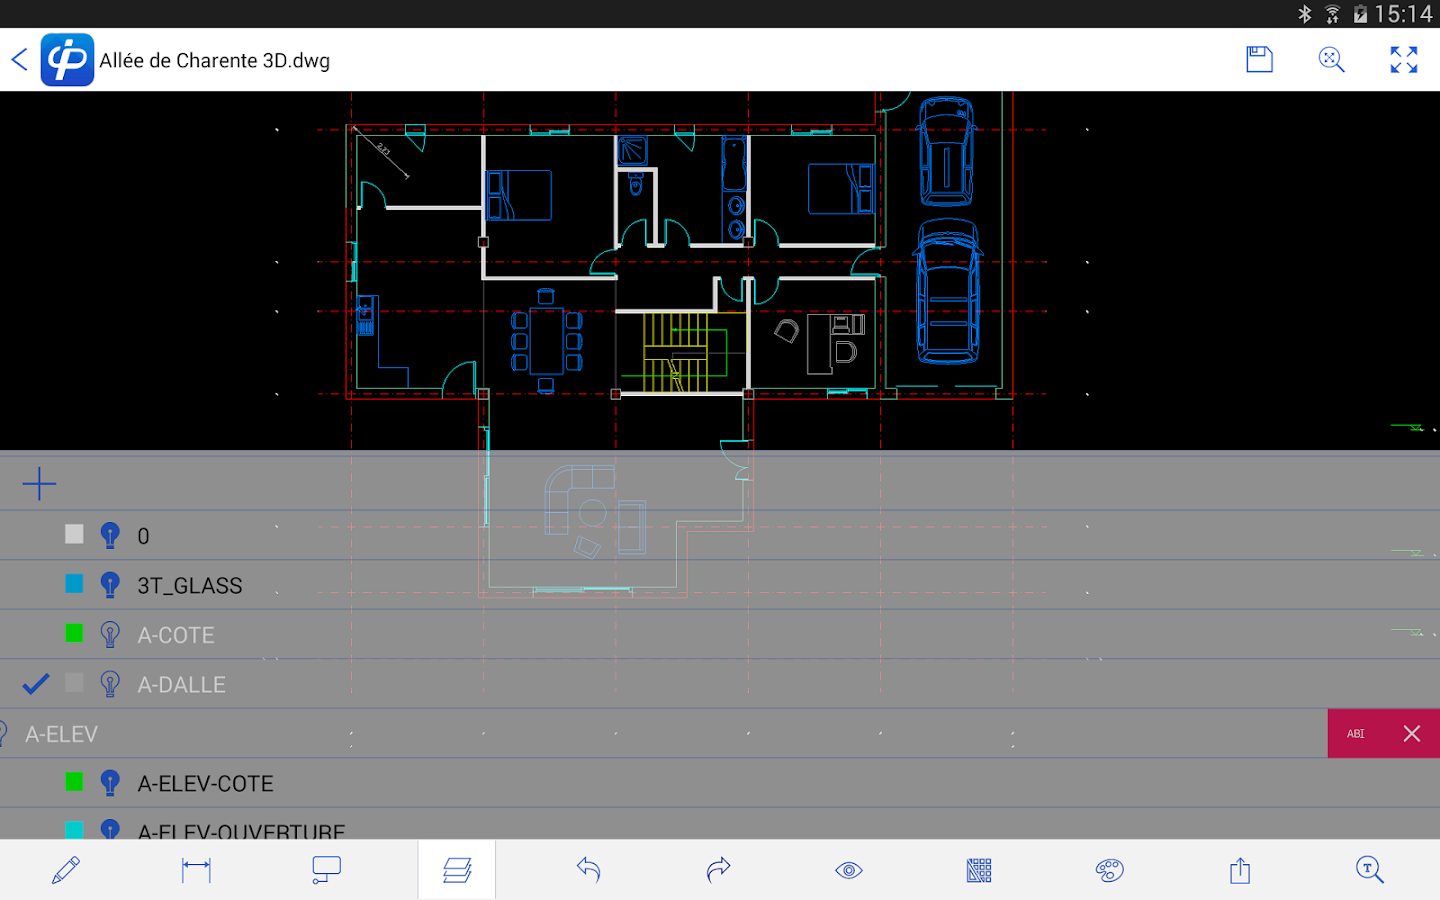1440x900 pixels.
Task: Toggle visibility of the 3T_GLASS layer
Action: point(109,584)
